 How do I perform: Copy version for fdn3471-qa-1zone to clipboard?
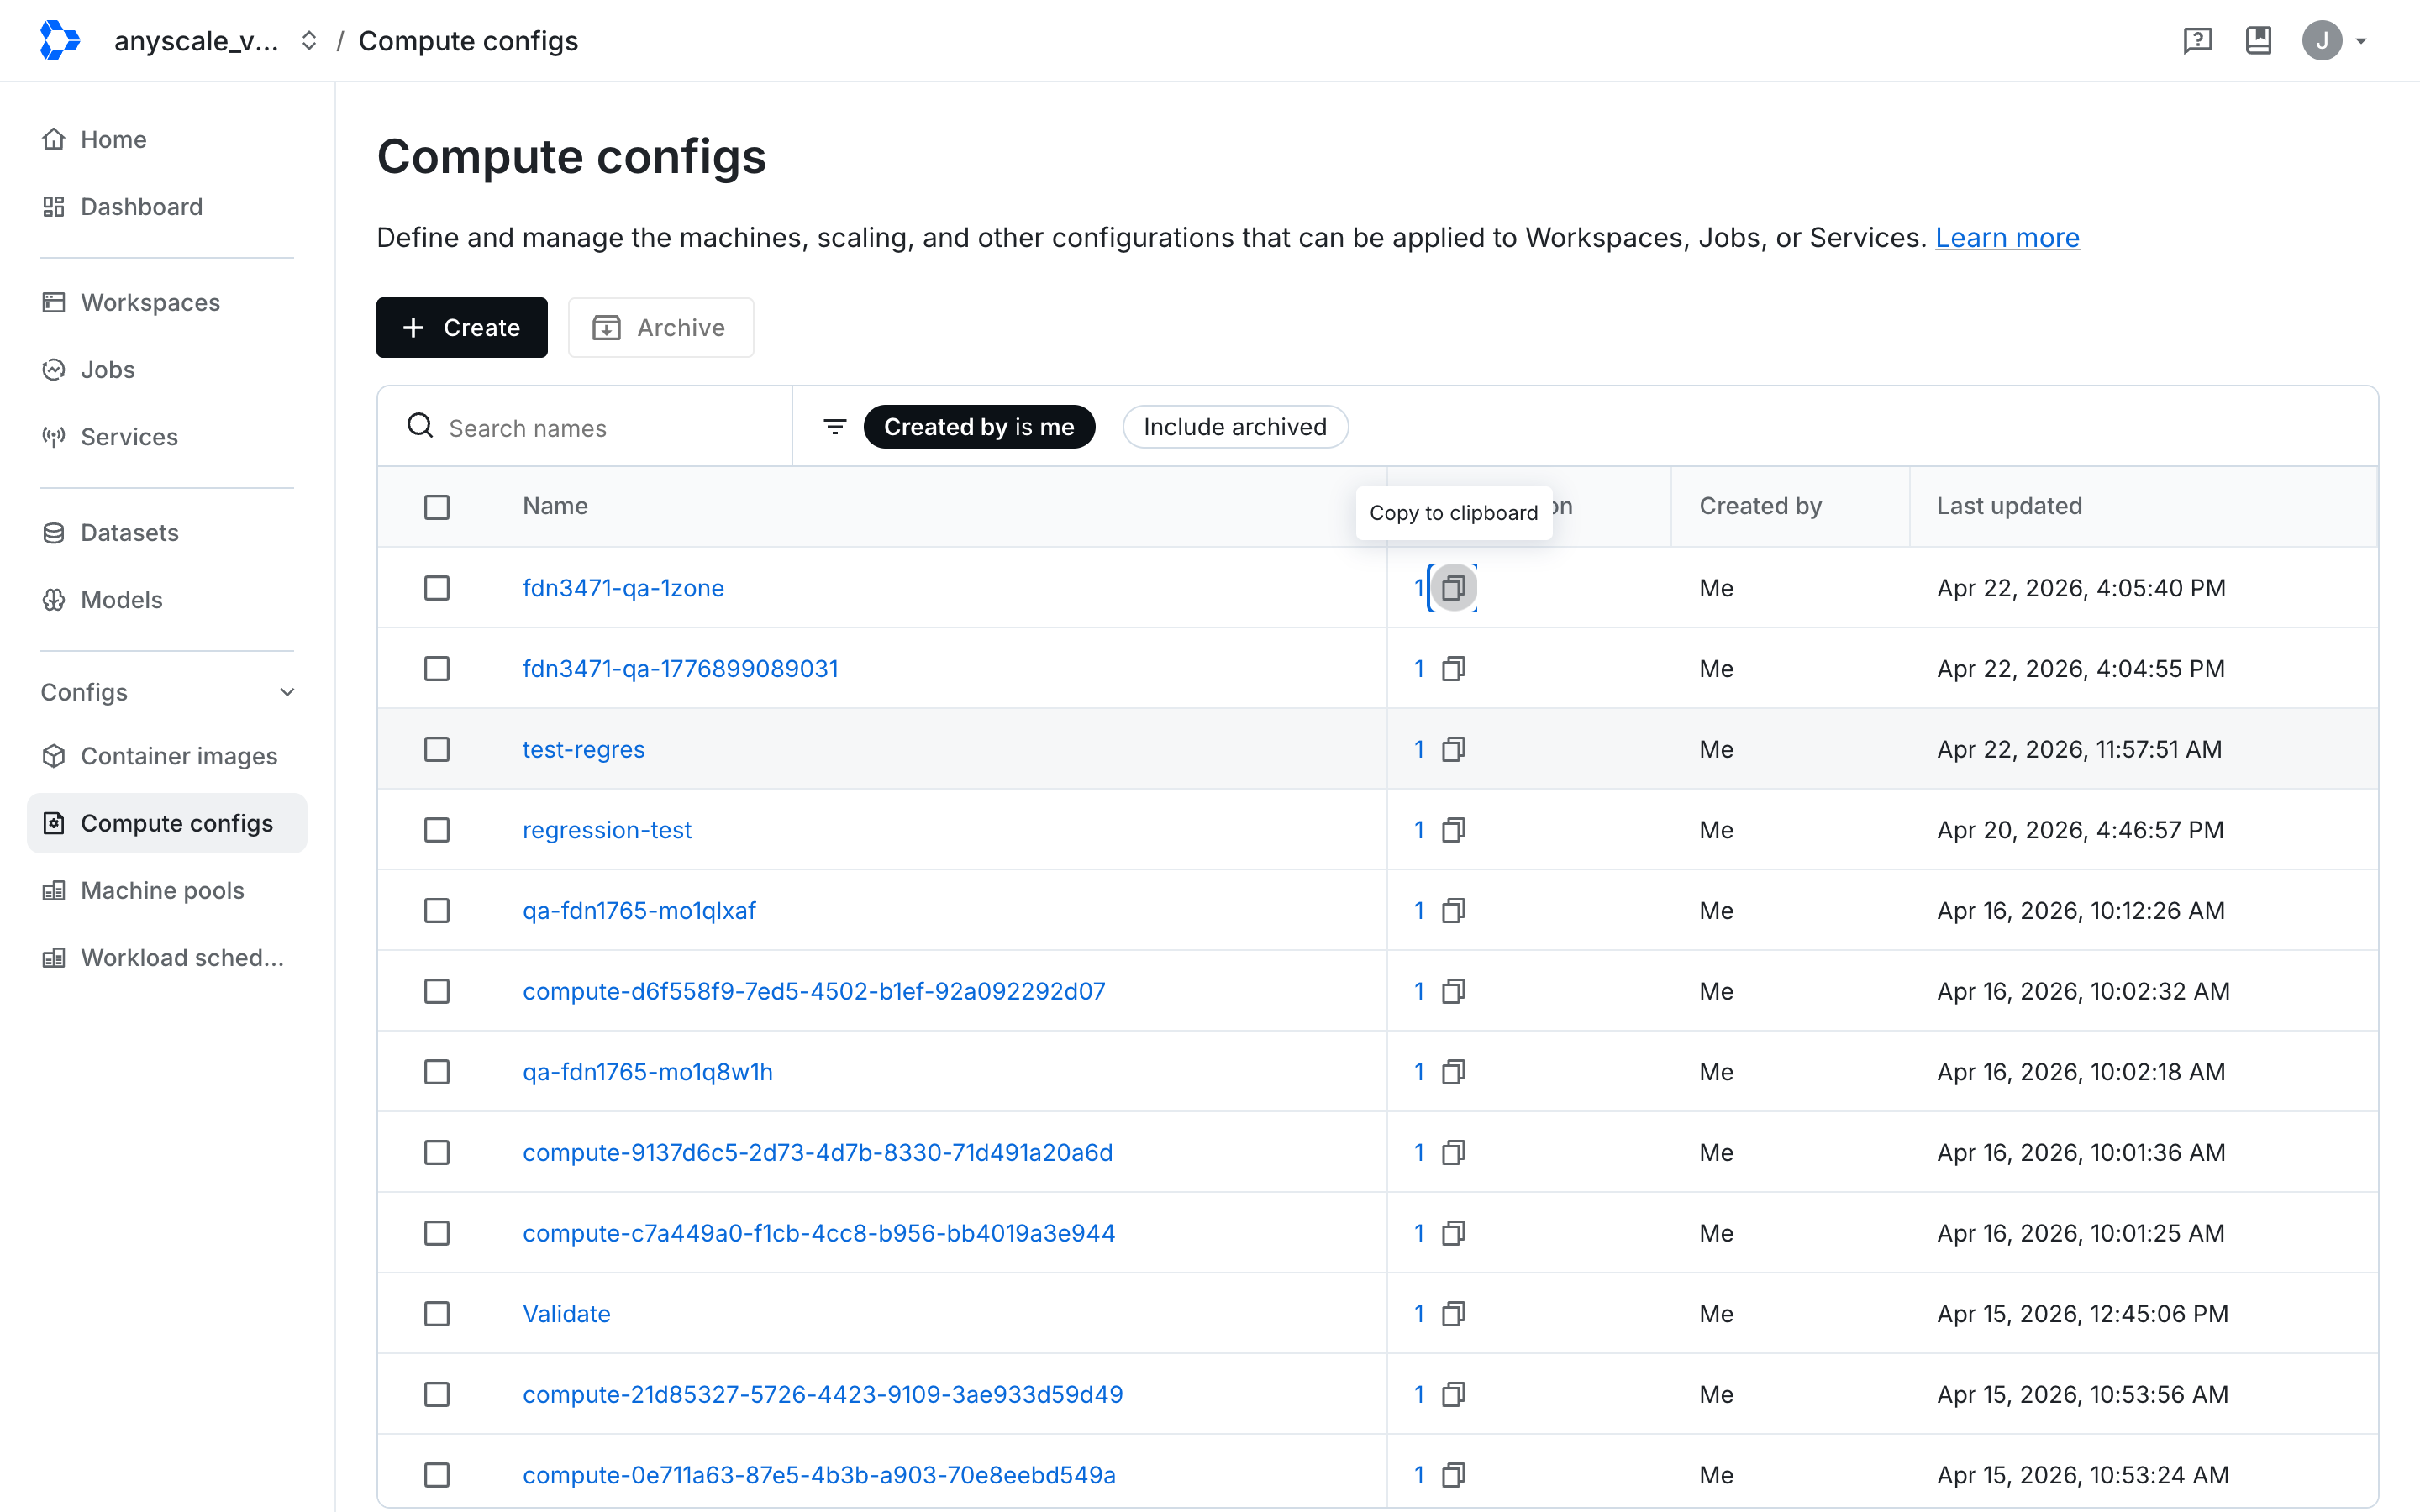pos(1453,588)
